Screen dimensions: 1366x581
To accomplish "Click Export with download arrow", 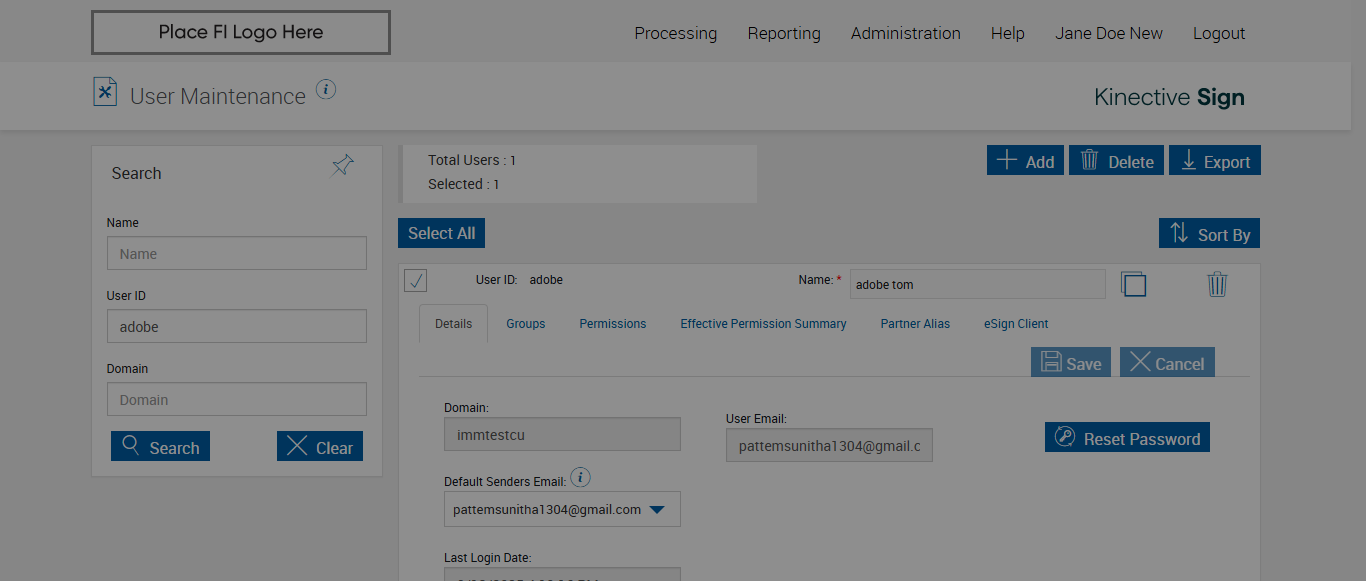I will (1216, 161).
